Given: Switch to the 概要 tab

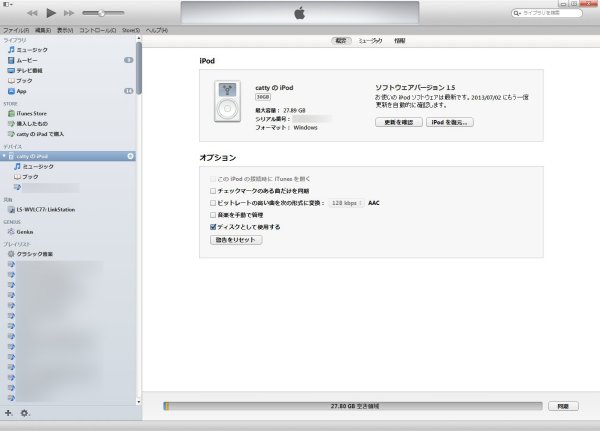Looking at the screenshot, I should [x=341, y=41].
